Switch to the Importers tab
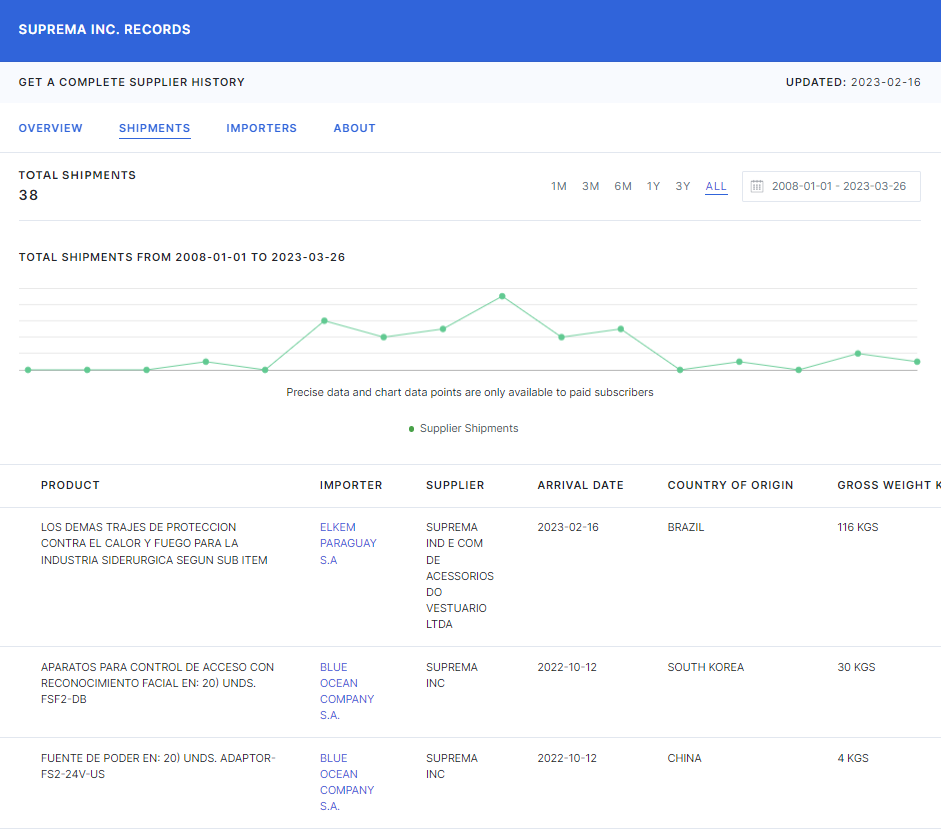This screenshot has height=830, width=941. coord(261,128)
